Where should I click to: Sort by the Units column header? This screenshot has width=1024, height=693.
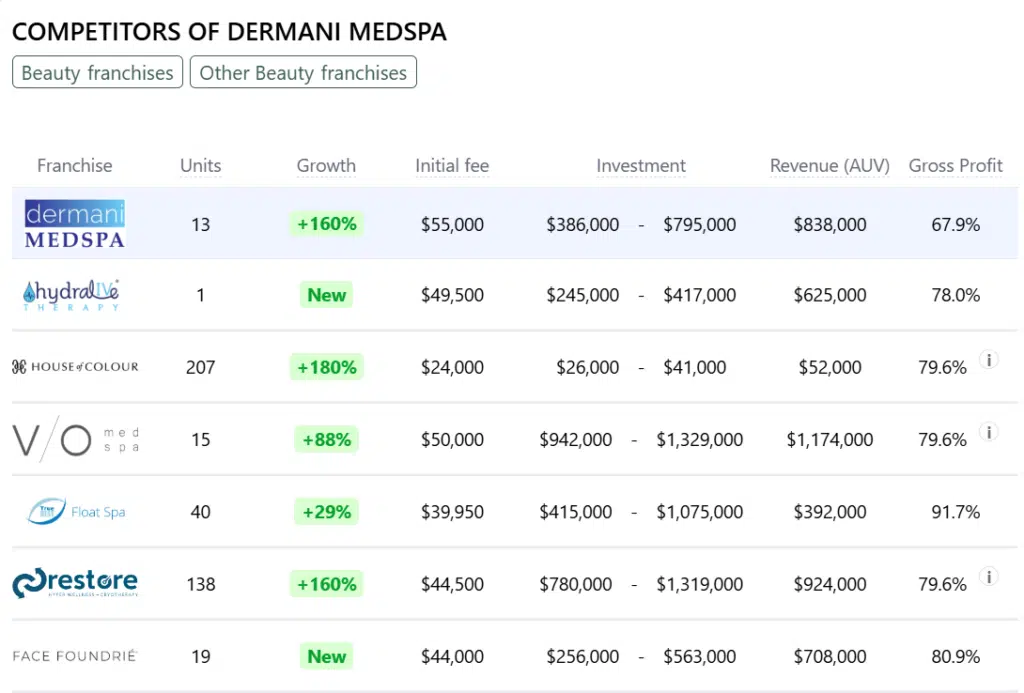tap(200, 166)
